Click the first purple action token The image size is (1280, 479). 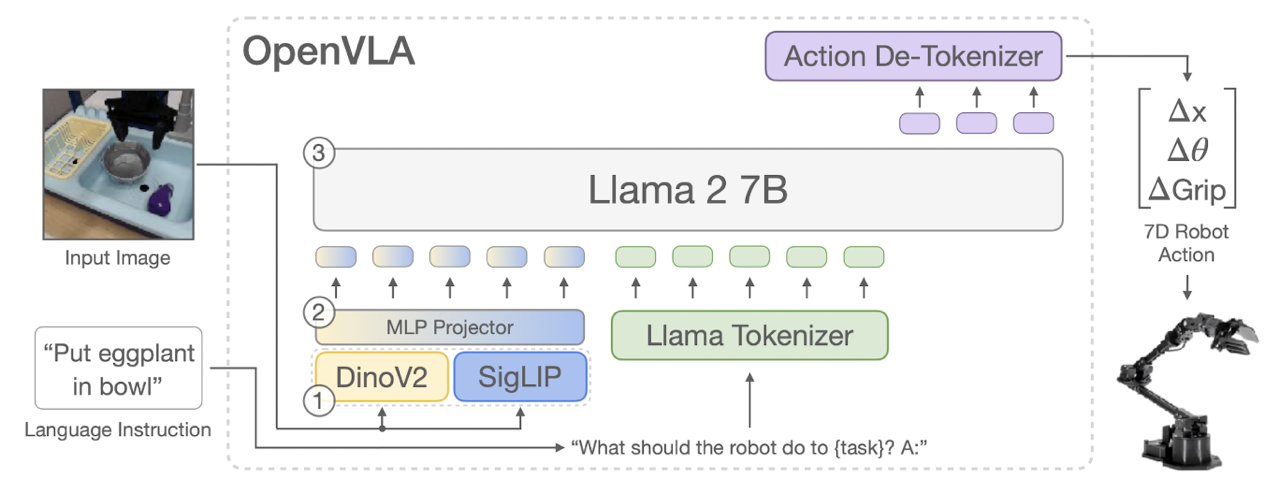[x=920, y=123]
